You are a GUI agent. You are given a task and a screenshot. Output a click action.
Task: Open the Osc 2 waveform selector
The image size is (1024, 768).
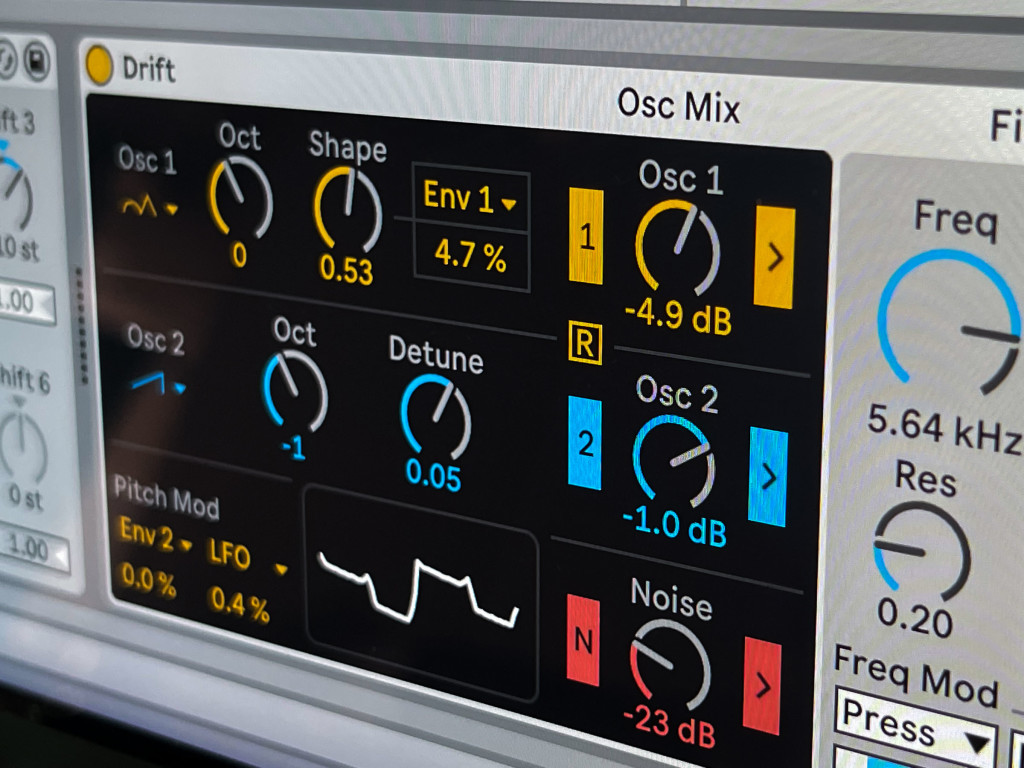[157, 384]
